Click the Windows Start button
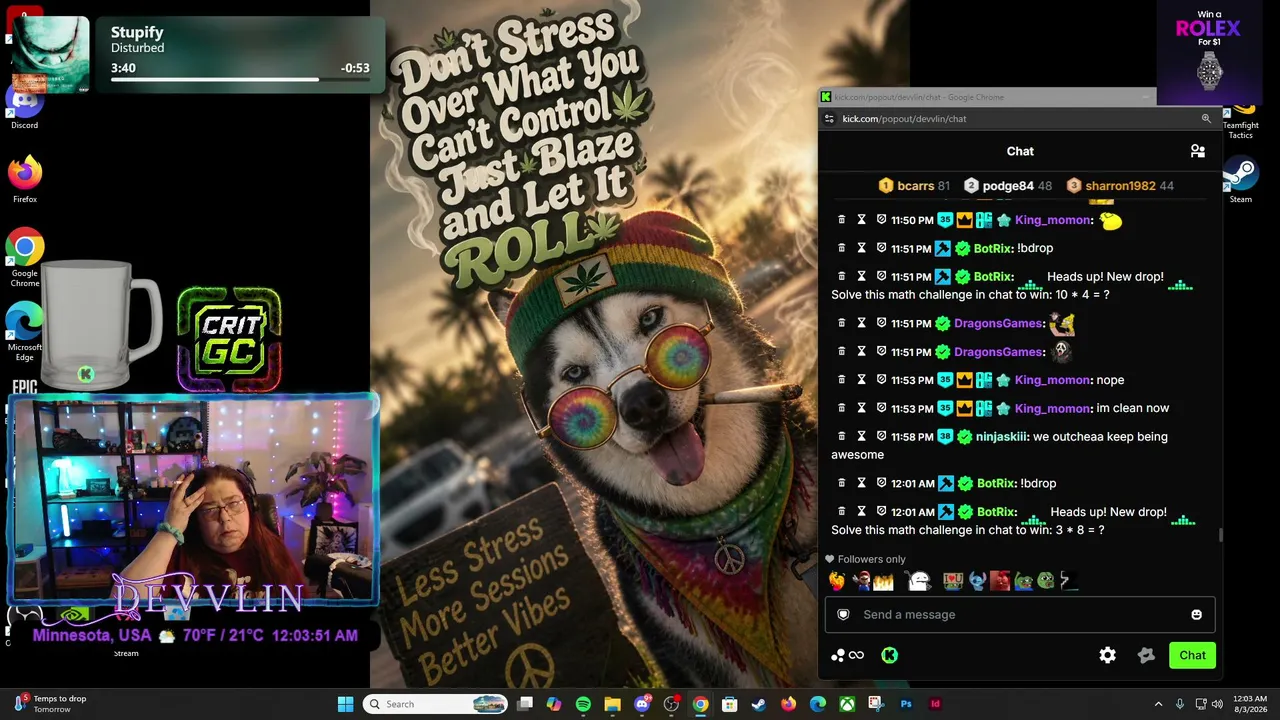1280x720 pixels. coord(345,704)
